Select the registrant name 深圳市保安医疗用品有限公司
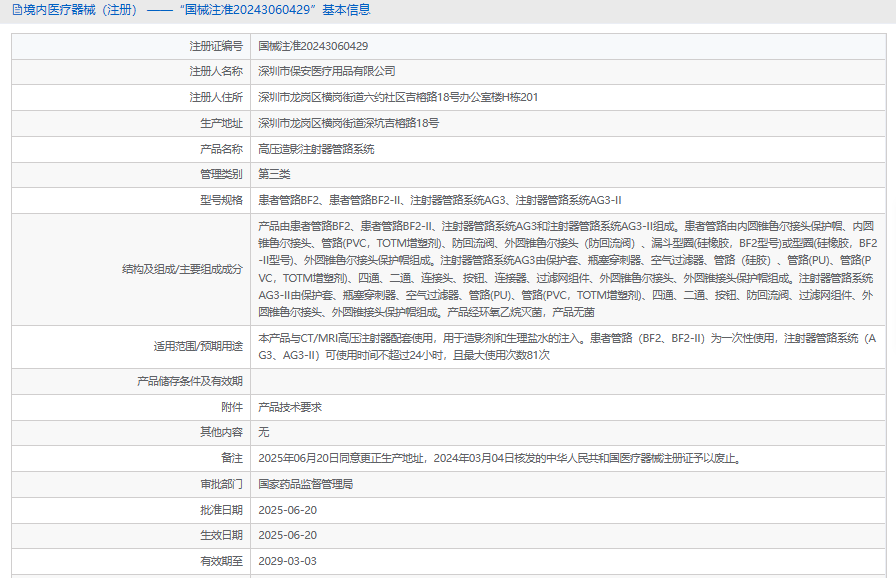 coord(327,72)
